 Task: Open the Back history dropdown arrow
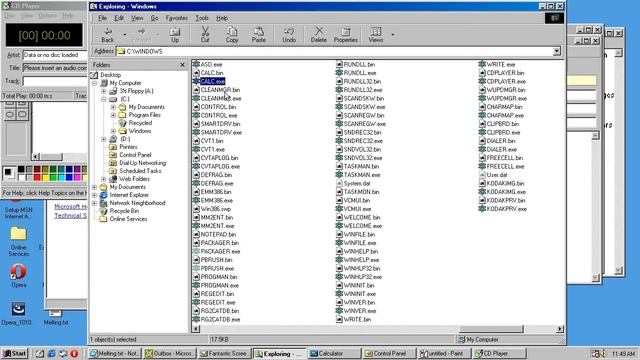124,35
